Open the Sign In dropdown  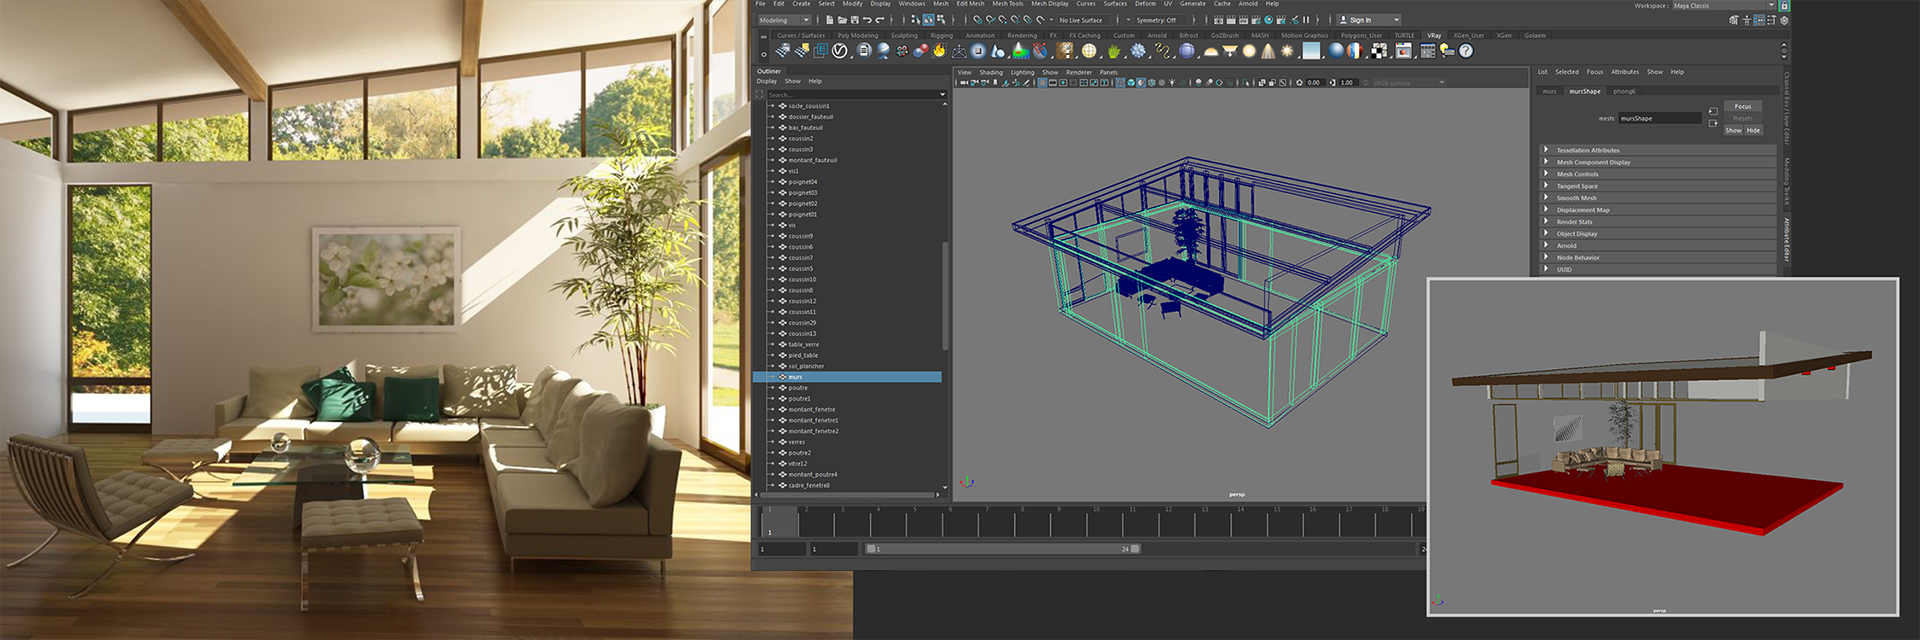point(1369,20)
